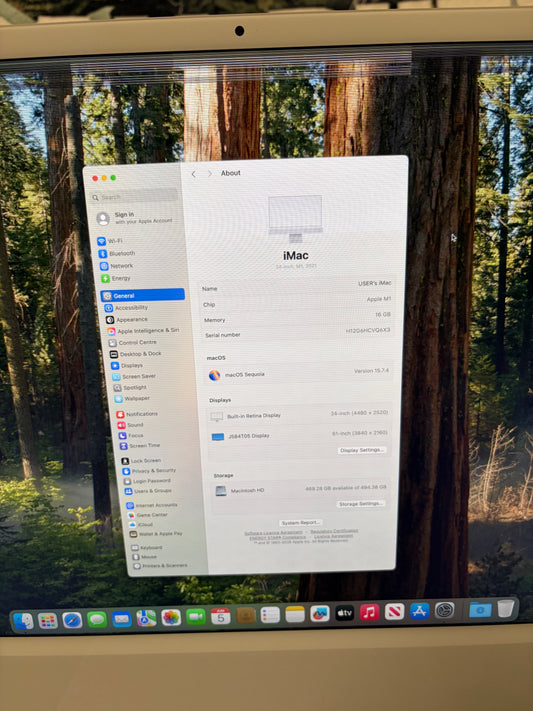
Task: Open Spotlight settings
Action: click(130, 388)
